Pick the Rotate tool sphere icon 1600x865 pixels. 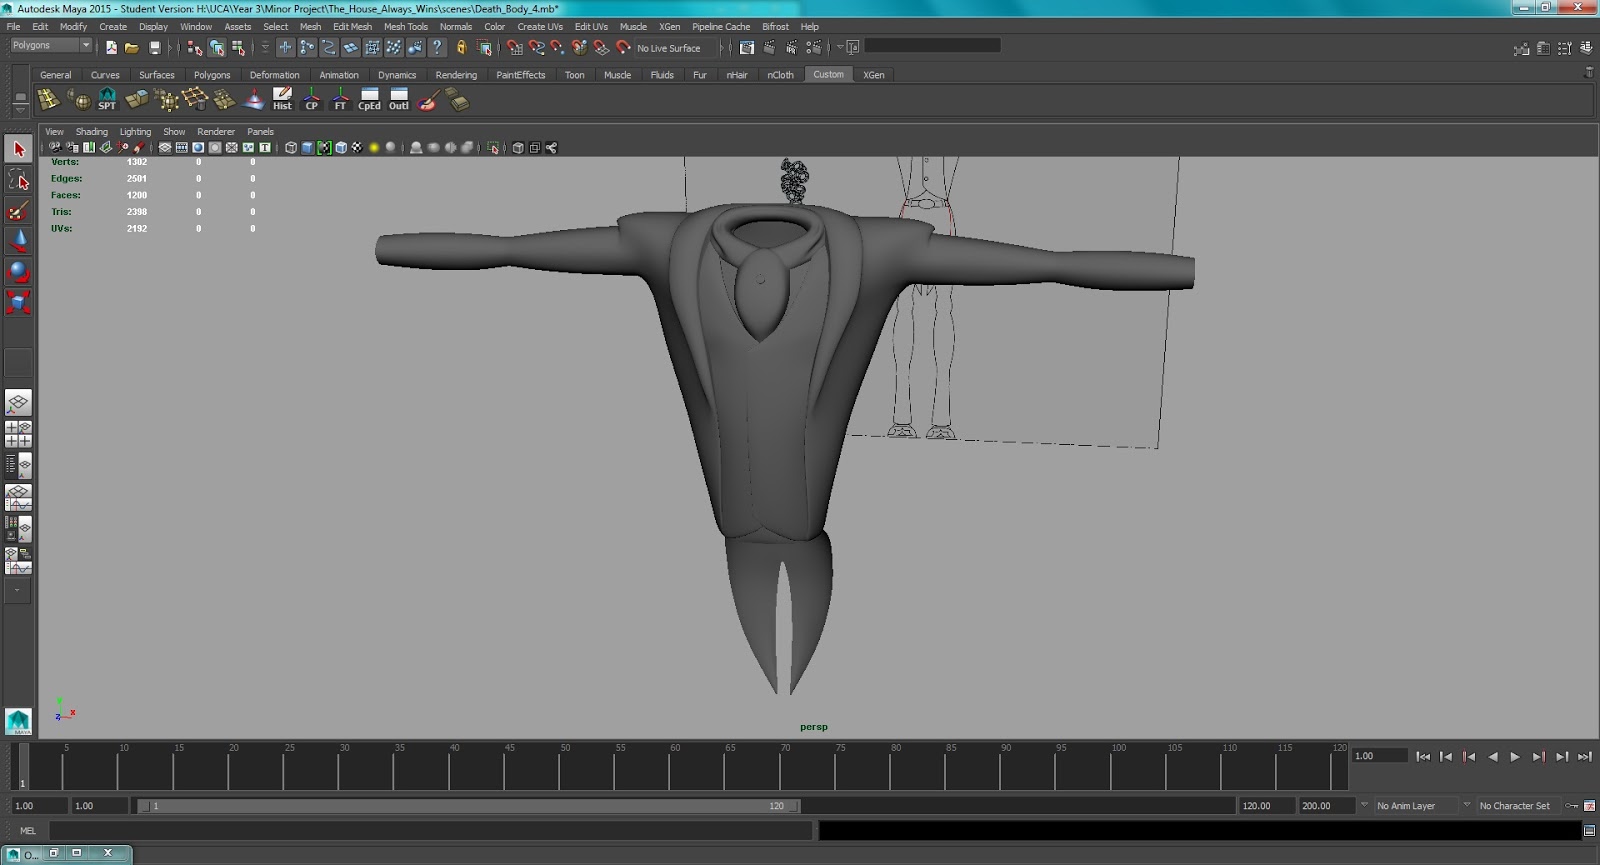pyautogui.click(x=18, y=272)
